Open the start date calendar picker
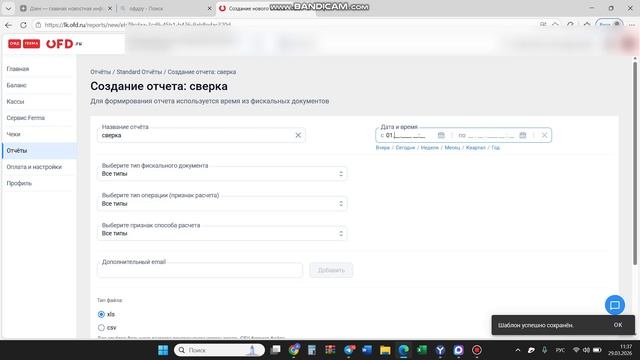This screenshot has width=640, height=360. tap(441, 135)
